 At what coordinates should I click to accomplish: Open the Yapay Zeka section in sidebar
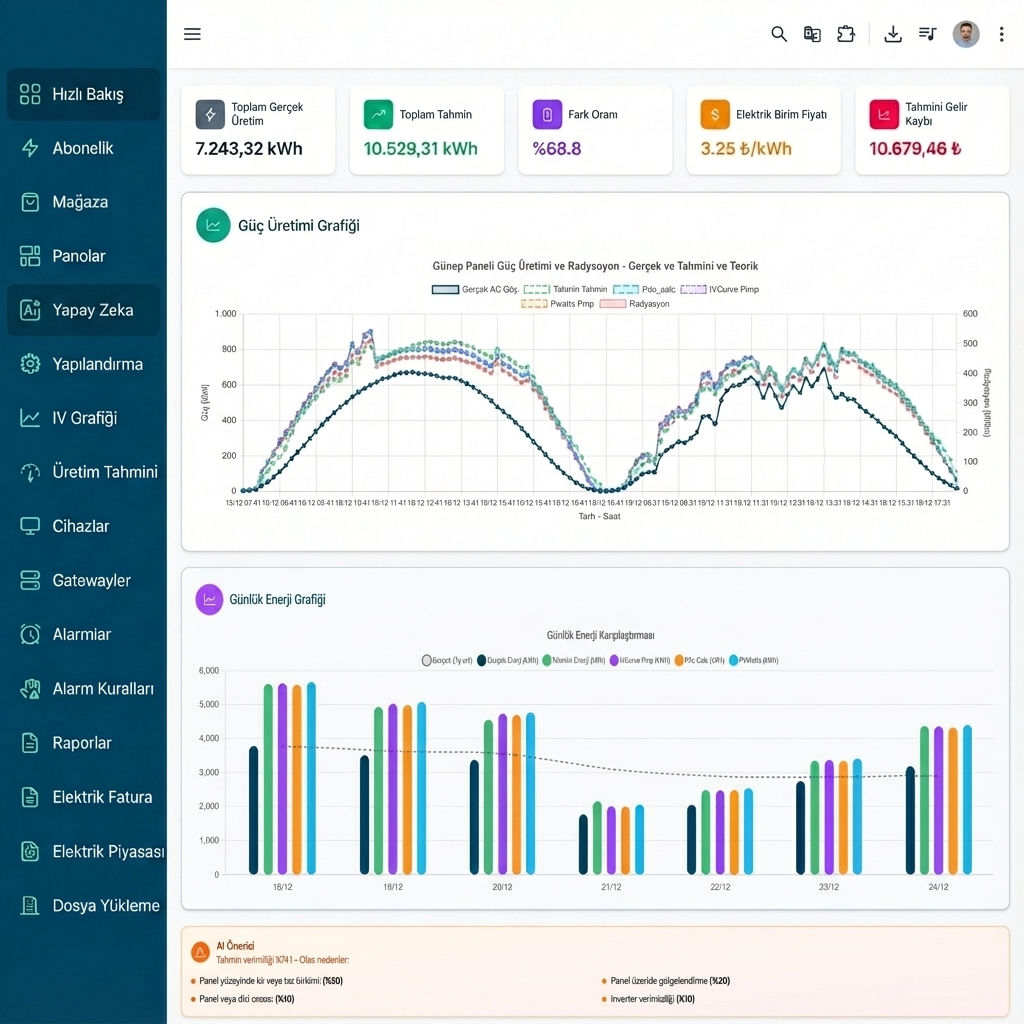pos(85,310)
